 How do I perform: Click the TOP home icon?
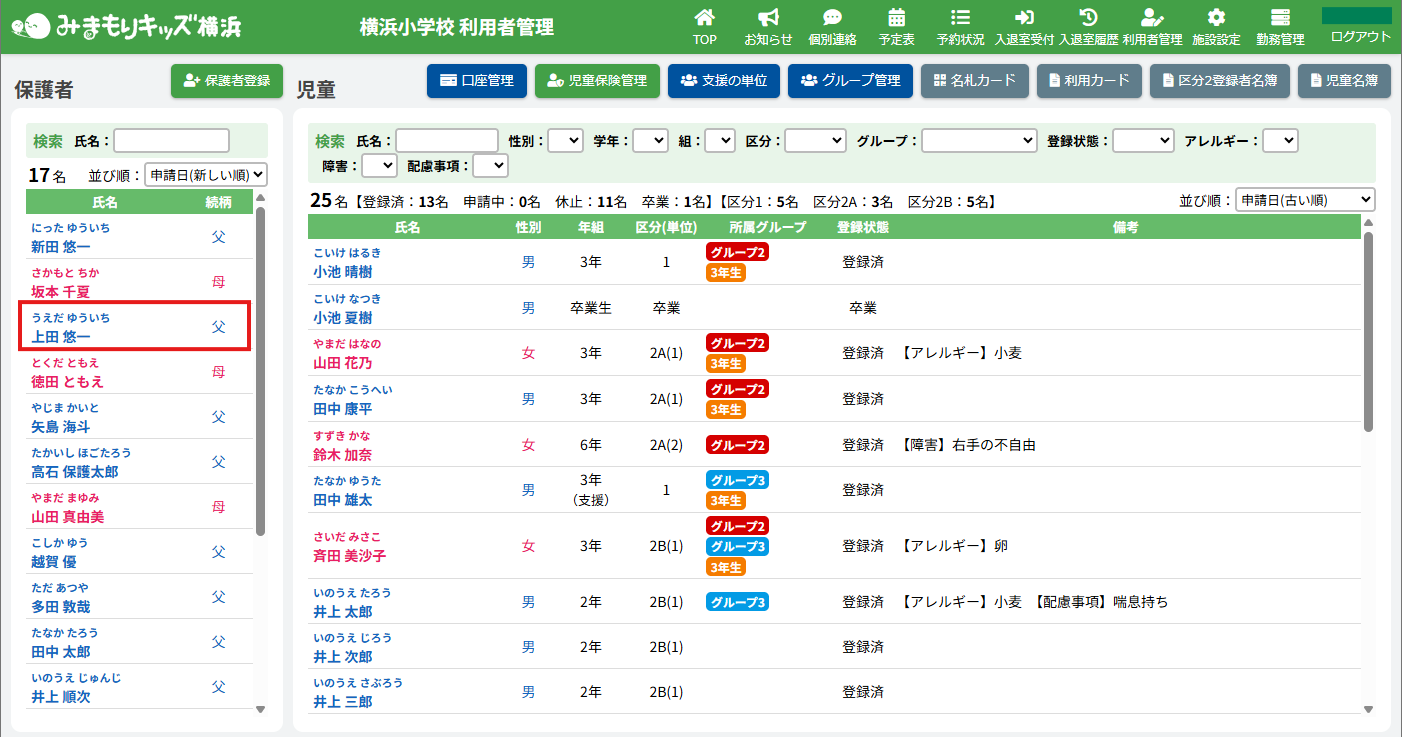(x=705, y=18)
